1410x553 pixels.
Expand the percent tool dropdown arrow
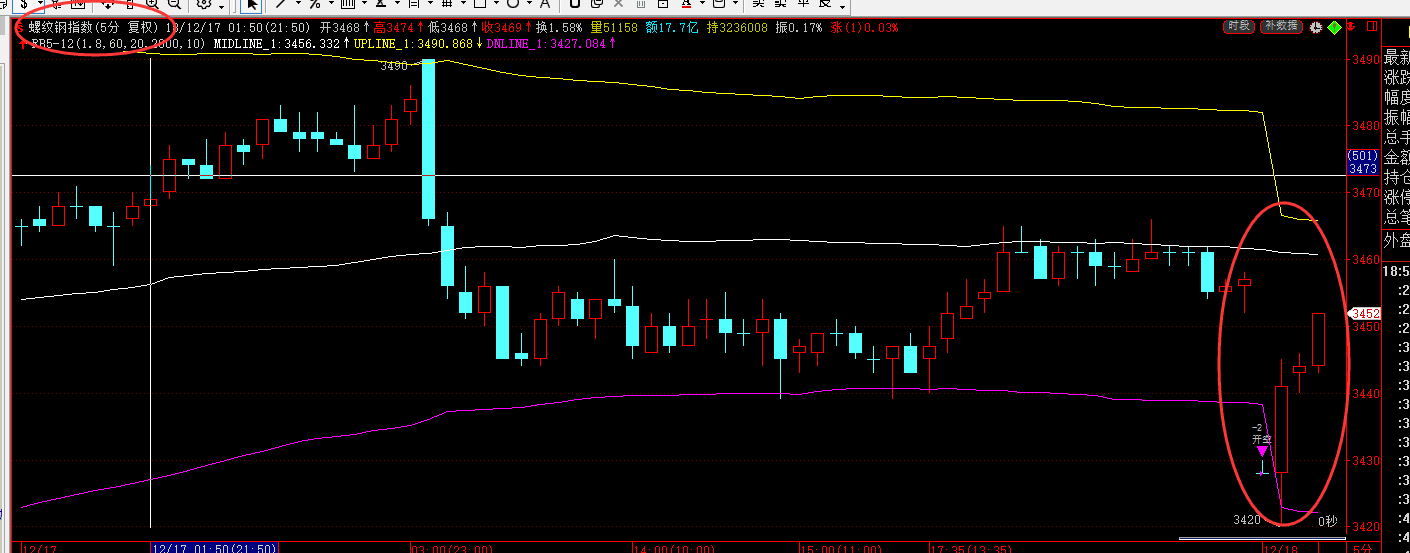click(331, 4)
